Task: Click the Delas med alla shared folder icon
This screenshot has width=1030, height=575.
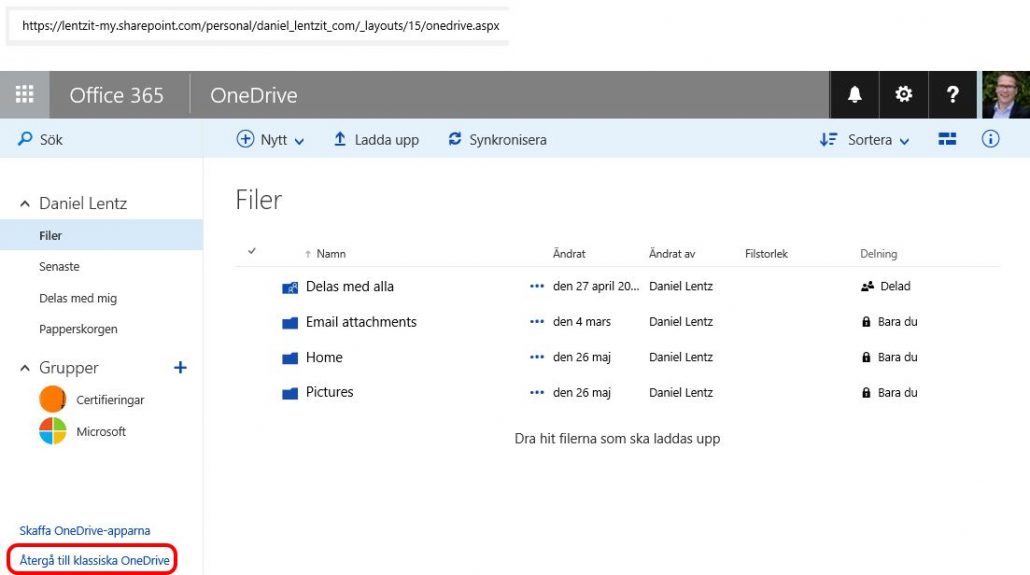Action: (x=290, y=287)
